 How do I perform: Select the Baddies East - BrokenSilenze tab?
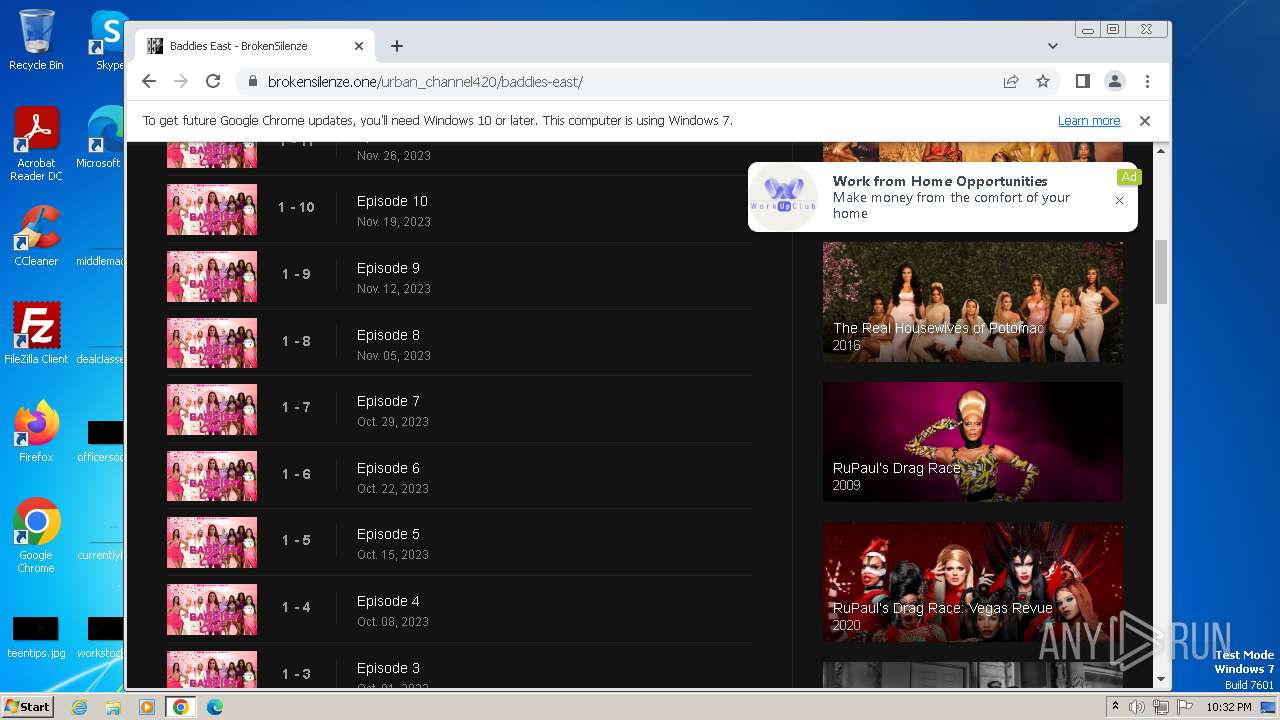[255, 46]
